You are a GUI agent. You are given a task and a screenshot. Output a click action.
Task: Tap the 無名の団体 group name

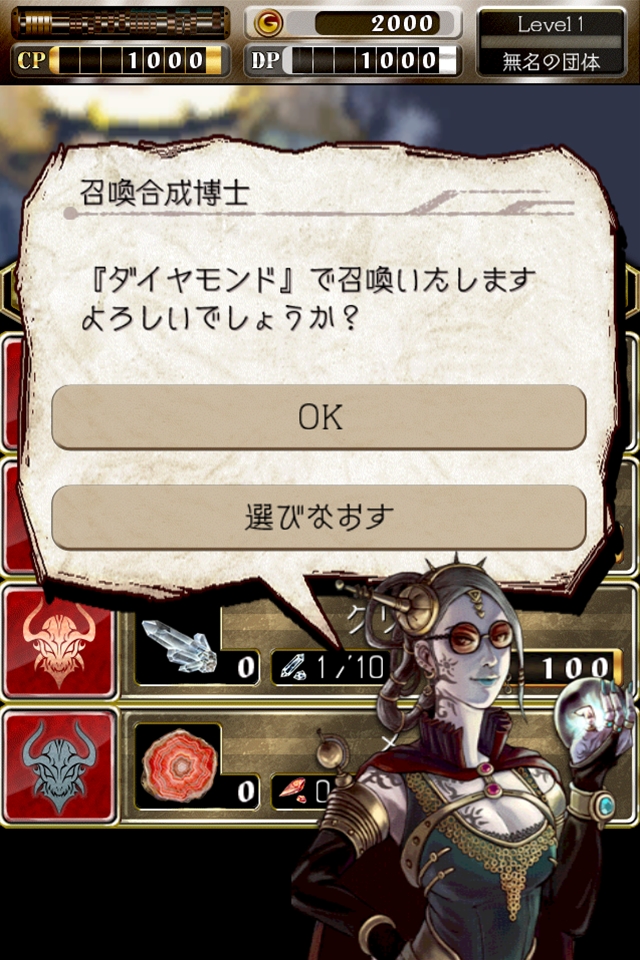551,62
